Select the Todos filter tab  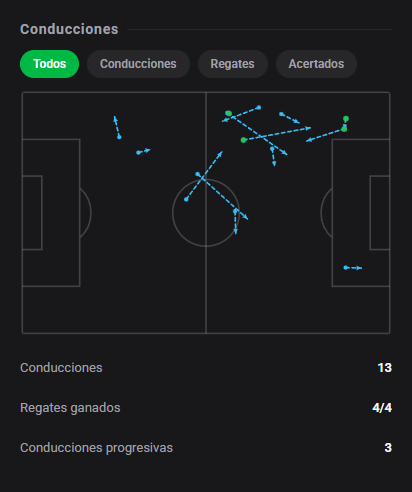pos(49,64)
